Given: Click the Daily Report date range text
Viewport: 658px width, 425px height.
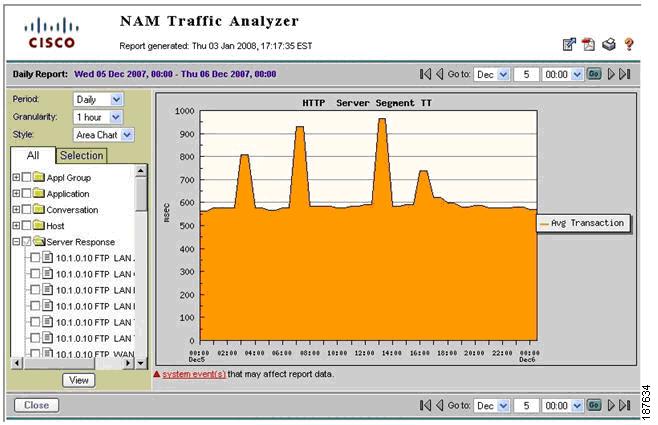Looking at the screenshot, I should coord(175,74).
